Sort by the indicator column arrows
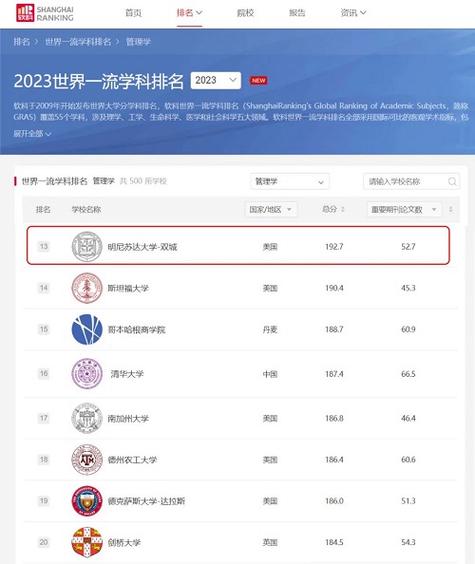 tap(451, 209)
